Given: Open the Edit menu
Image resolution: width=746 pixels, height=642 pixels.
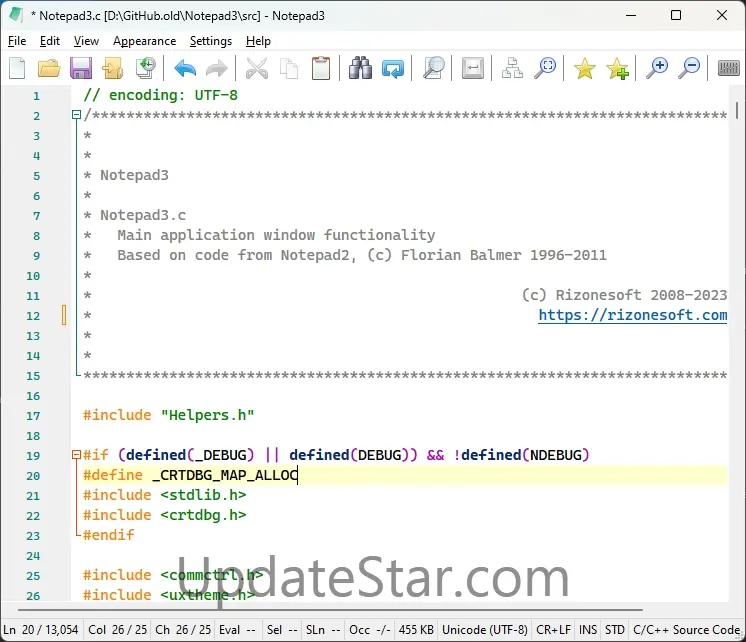Looking at the screenshot, I should click(x=50, y=41).
